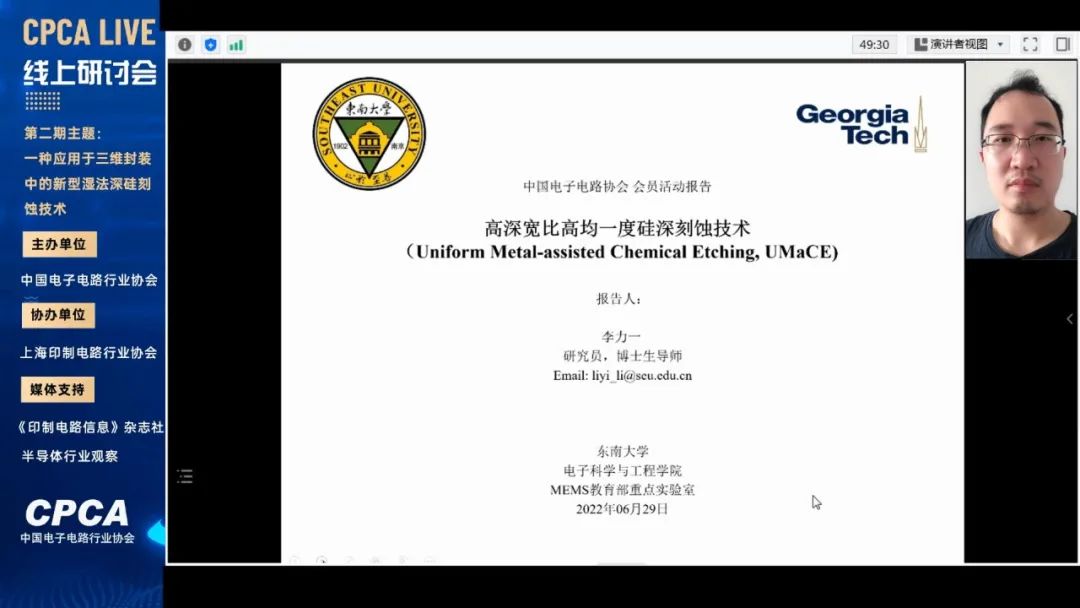Click the meeting info icon
This screenshot has width=1080, height=608.
tap(185, 45)
